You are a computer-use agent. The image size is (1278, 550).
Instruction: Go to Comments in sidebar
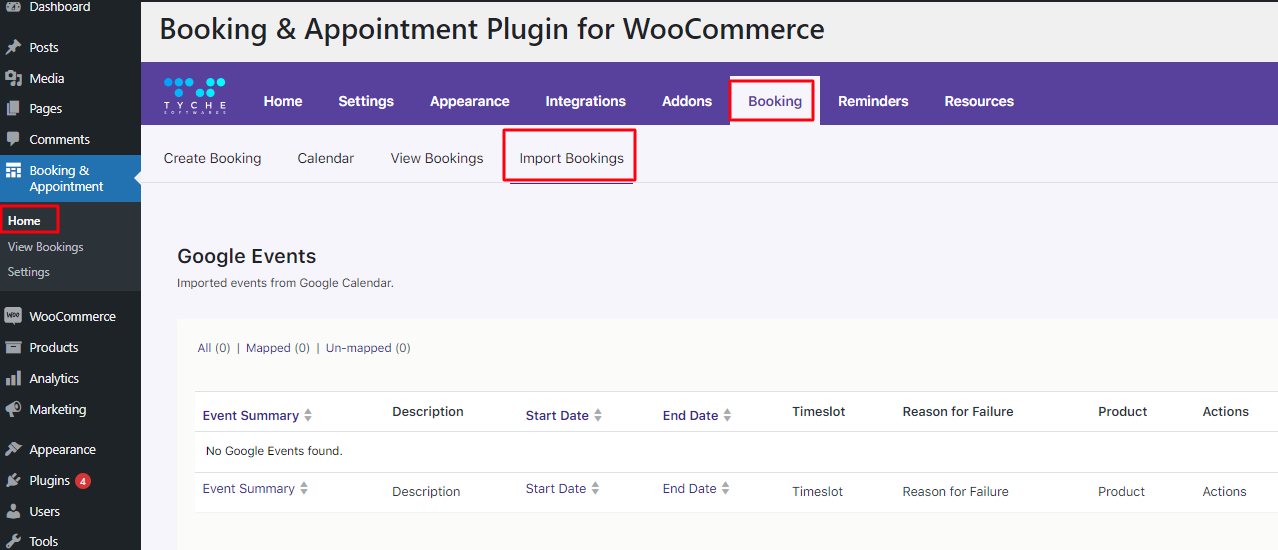(60, 139)
